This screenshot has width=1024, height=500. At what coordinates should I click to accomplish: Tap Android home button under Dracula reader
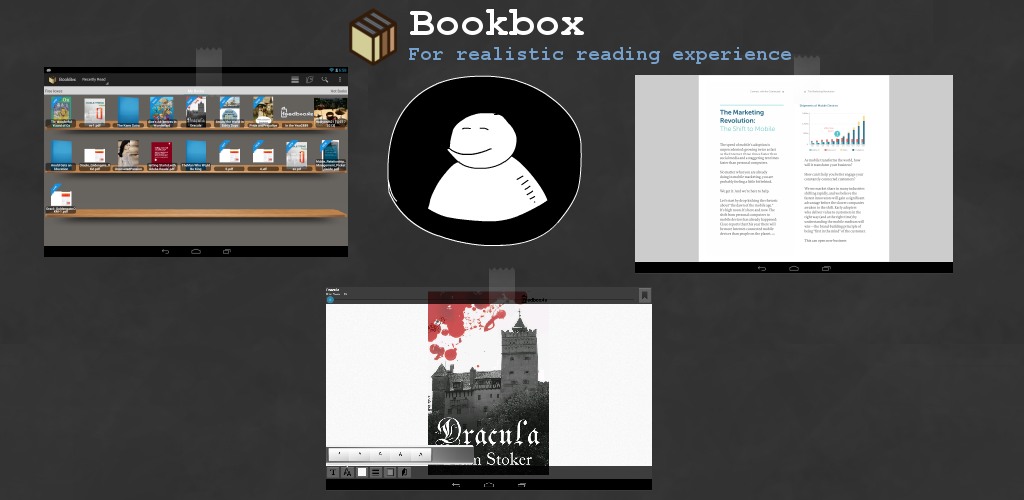[x=488, y=484]
